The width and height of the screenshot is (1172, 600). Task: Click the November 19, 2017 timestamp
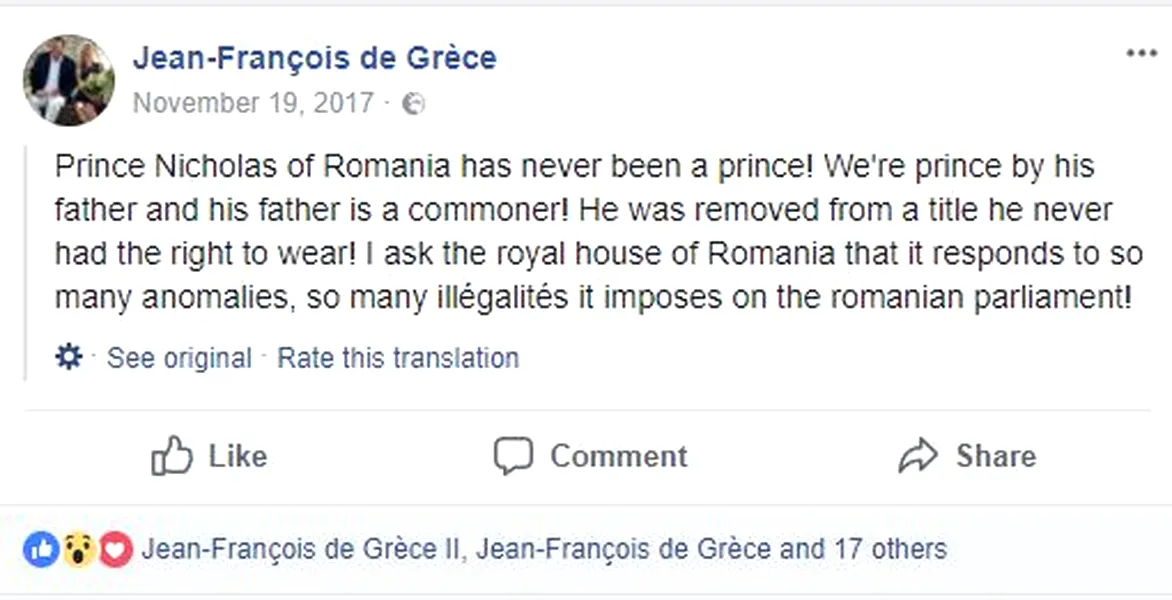point(253,103)
